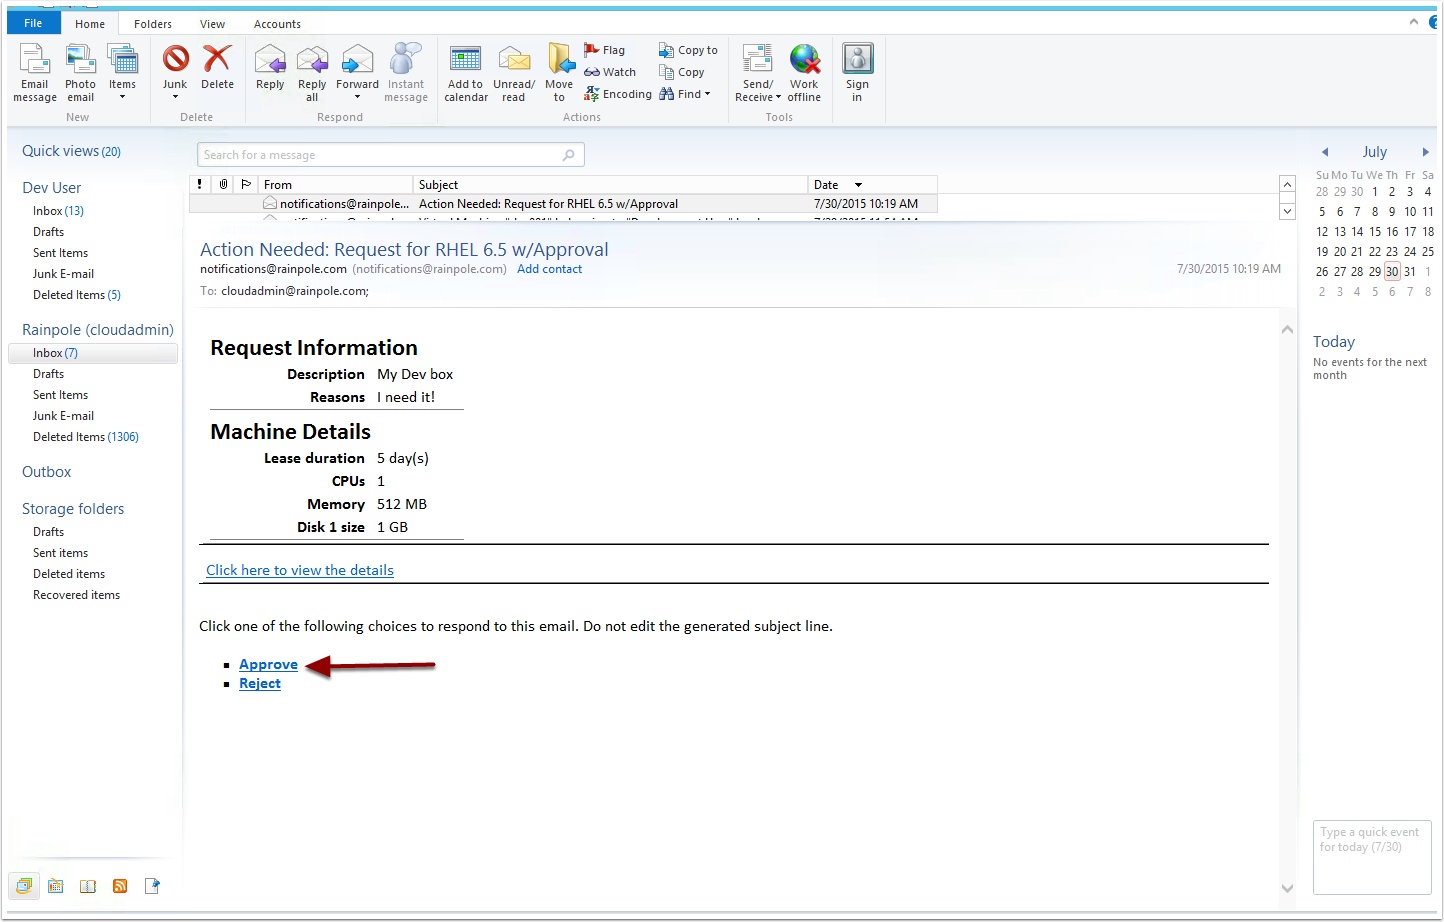Start an Instant message

405,73
